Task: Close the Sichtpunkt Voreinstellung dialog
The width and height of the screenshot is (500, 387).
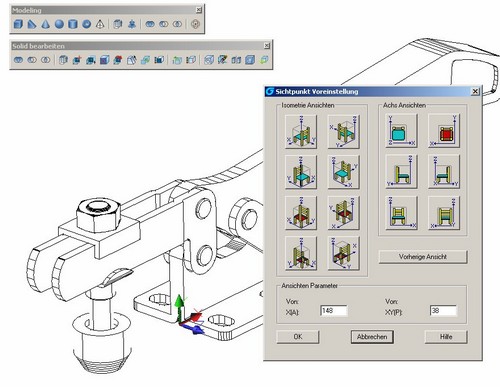Action: pos(475,91)
